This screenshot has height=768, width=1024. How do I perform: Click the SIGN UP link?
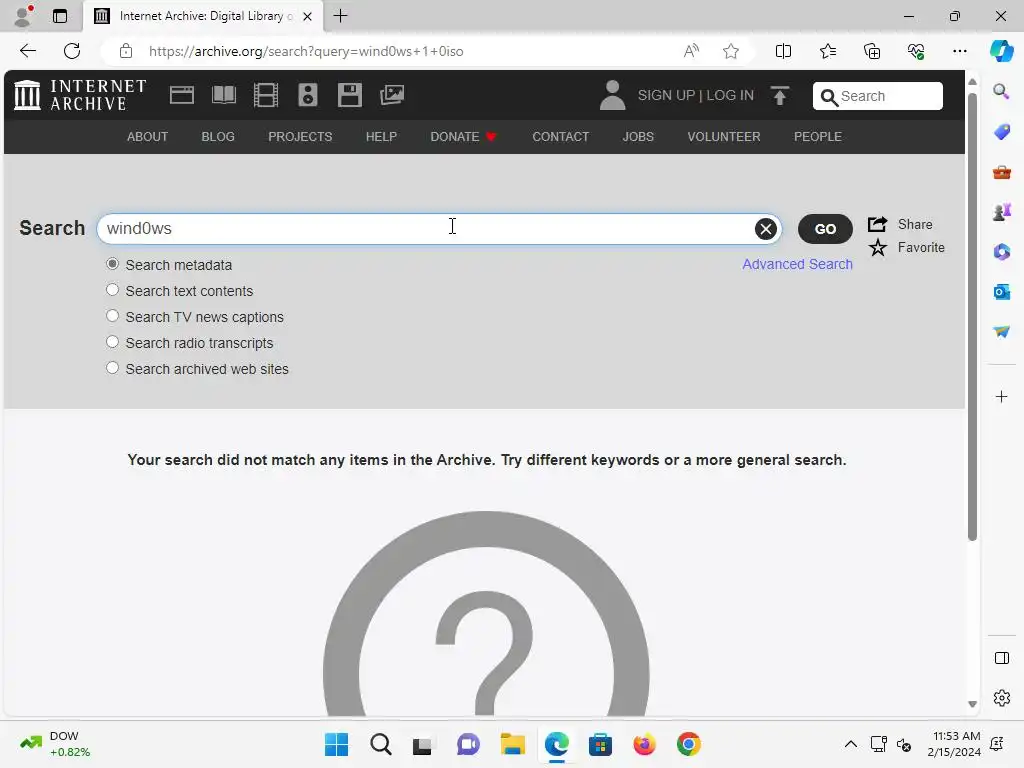666,95
